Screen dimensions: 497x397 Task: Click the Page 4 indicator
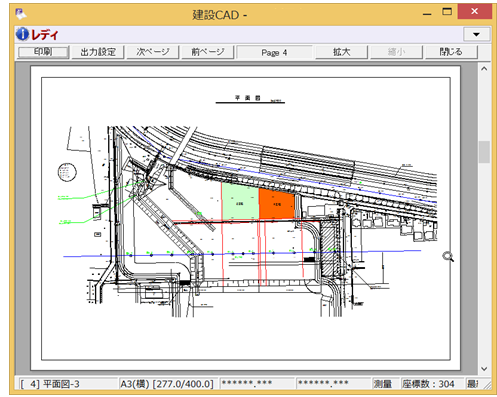pyautogui.click(x=274, y=52)
